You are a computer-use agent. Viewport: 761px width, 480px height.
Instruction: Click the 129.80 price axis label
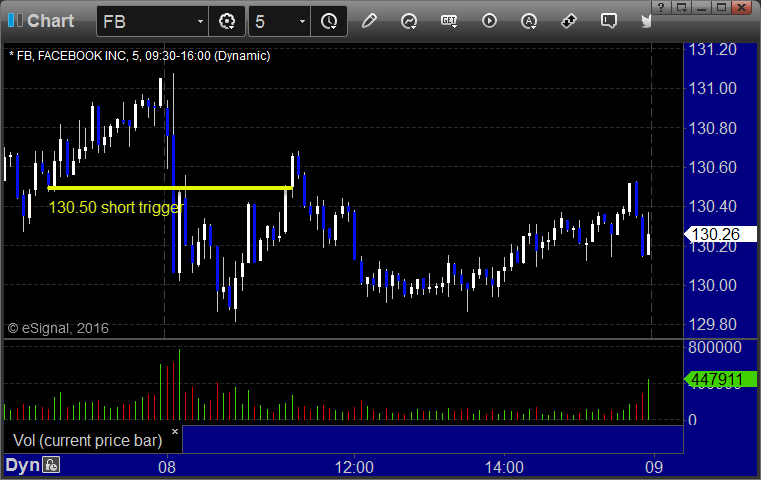pos(712,324)
